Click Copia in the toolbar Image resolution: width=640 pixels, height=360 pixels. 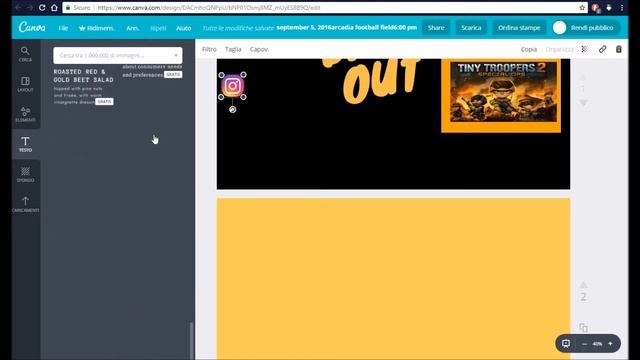pos(529,49)
